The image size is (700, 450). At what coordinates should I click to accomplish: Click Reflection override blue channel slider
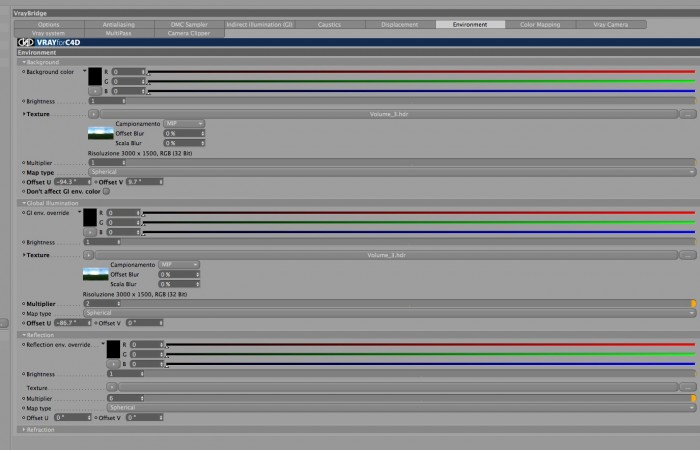coord(431,364)
